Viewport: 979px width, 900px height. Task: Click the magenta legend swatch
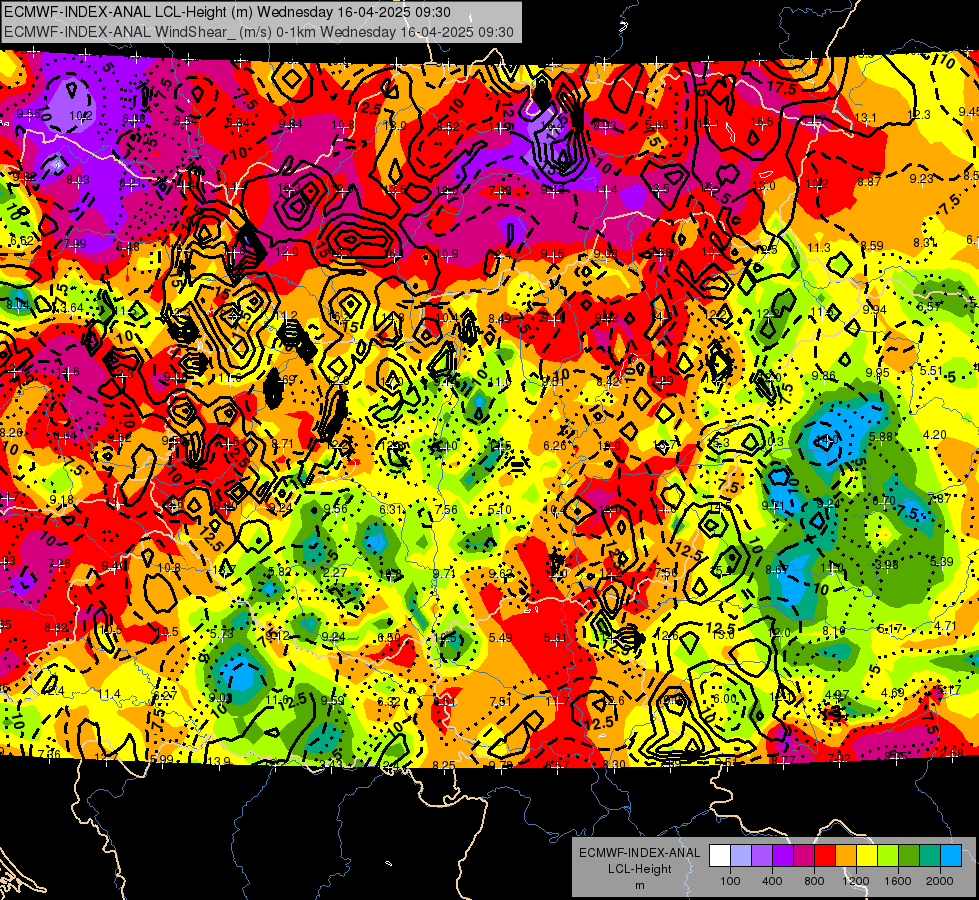coord(804,855)
